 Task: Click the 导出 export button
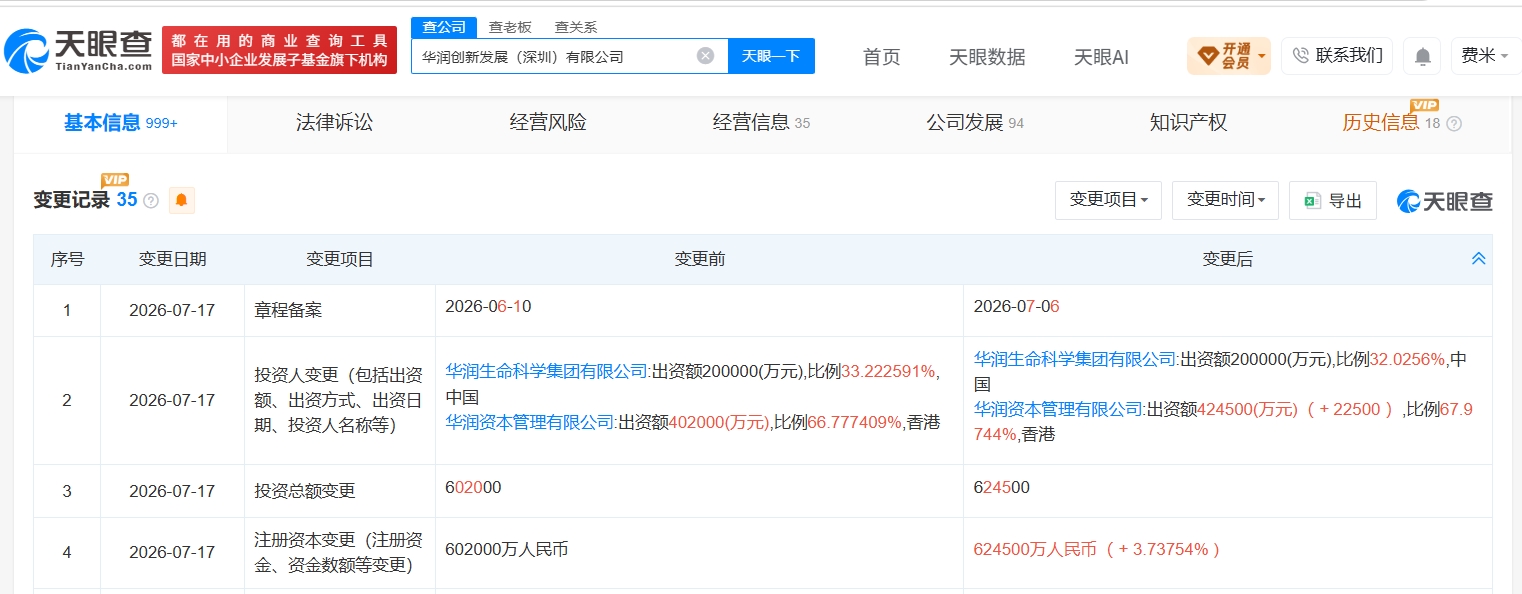1333,200
